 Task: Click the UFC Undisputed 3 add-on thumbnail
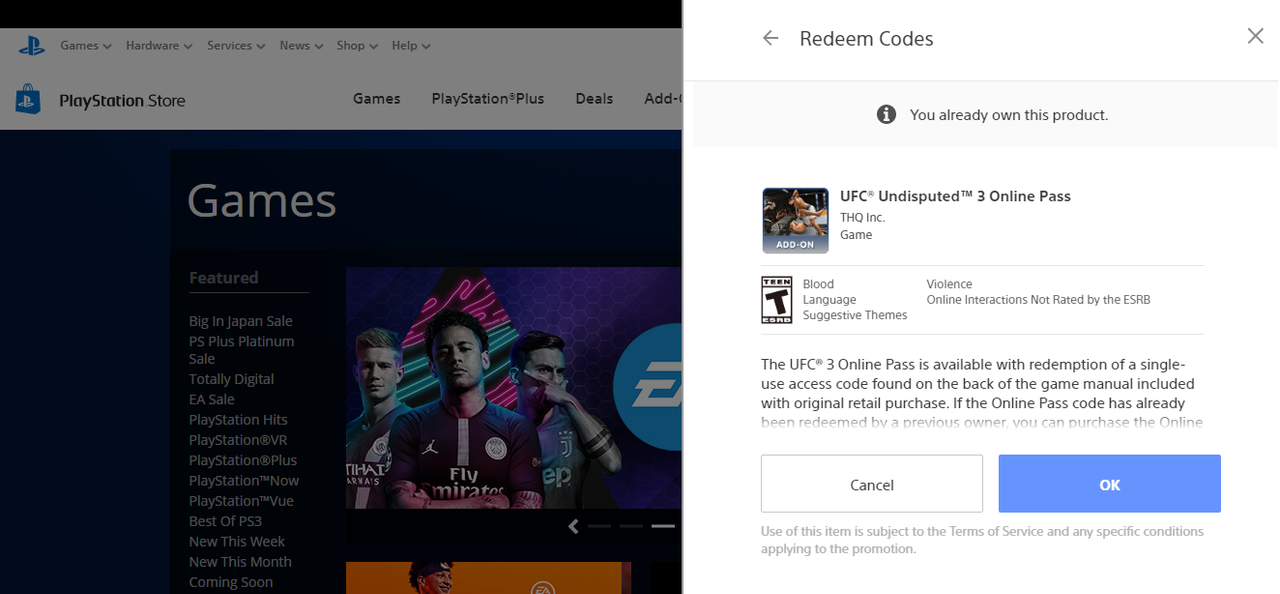click(x=796, y=220)
